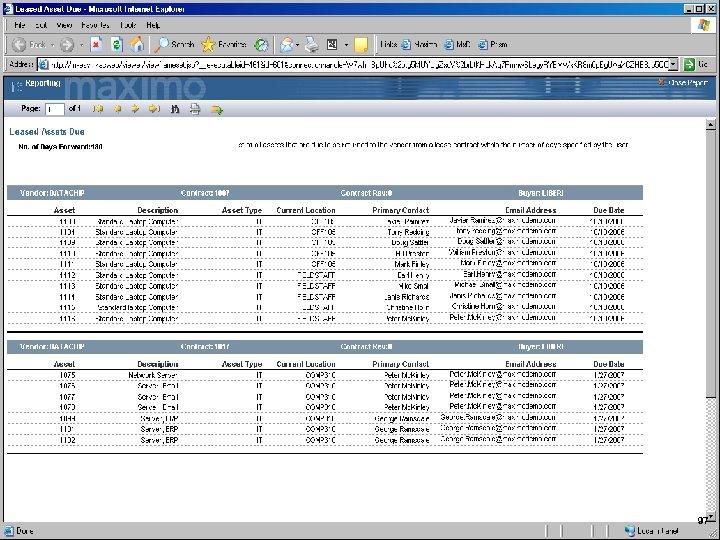Click asset number 1112 in the first table
The width and height of the screenshot is (720, 540).
[68, 275]
